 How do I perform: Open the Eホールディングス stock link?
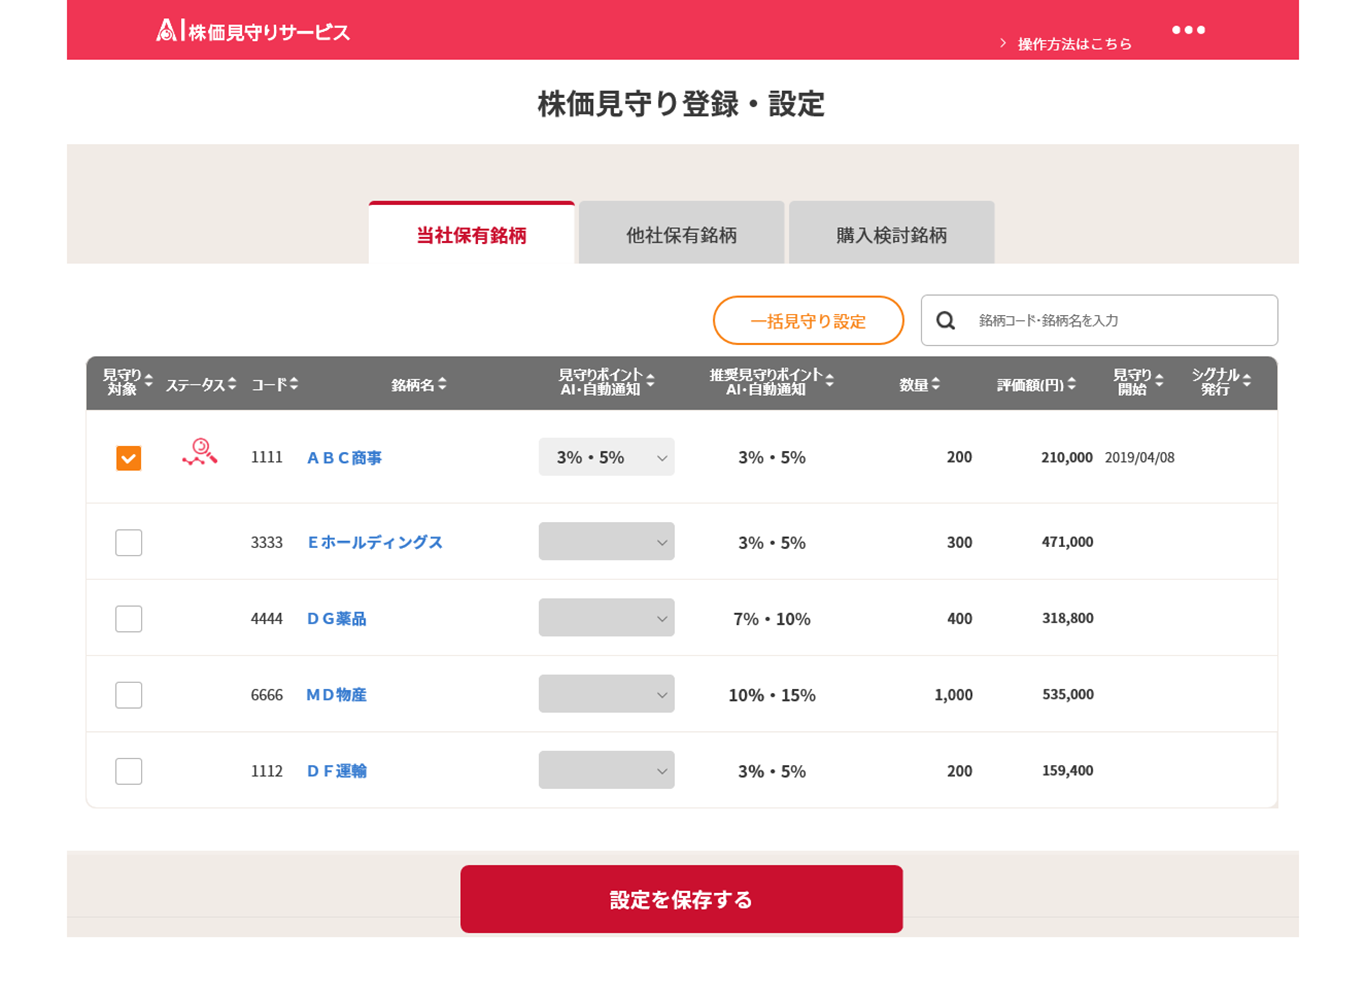tap(374, 542)
